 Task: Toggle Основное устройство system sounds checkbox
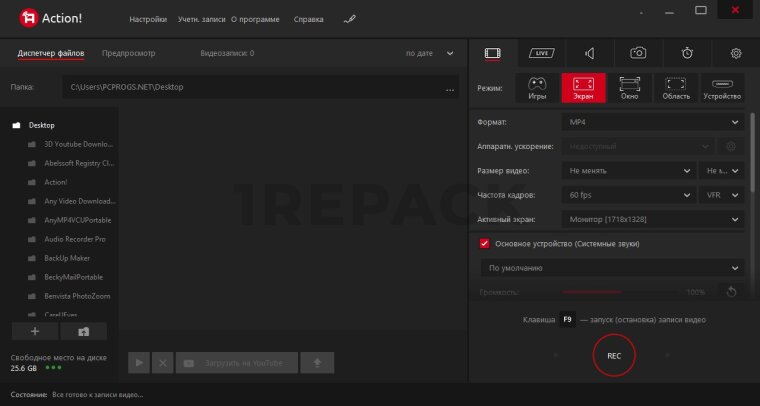(485, 243)
